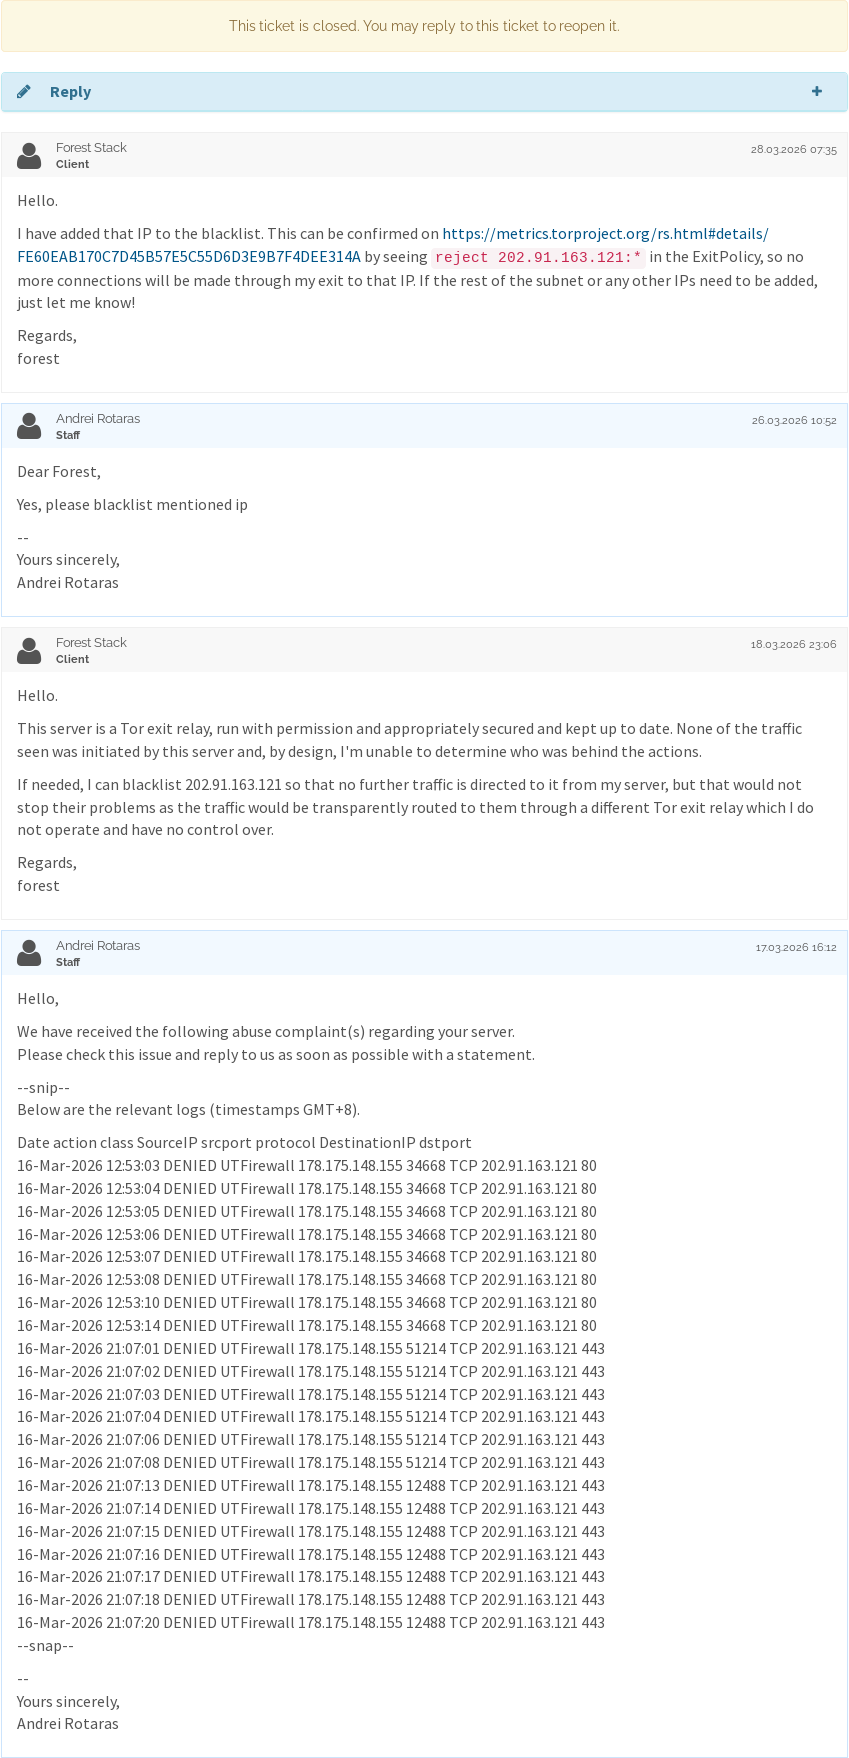Click the 17.03.2026 16:12 timestamp
This screenshot has width=849, height=1758.
(x=796, y=947)
